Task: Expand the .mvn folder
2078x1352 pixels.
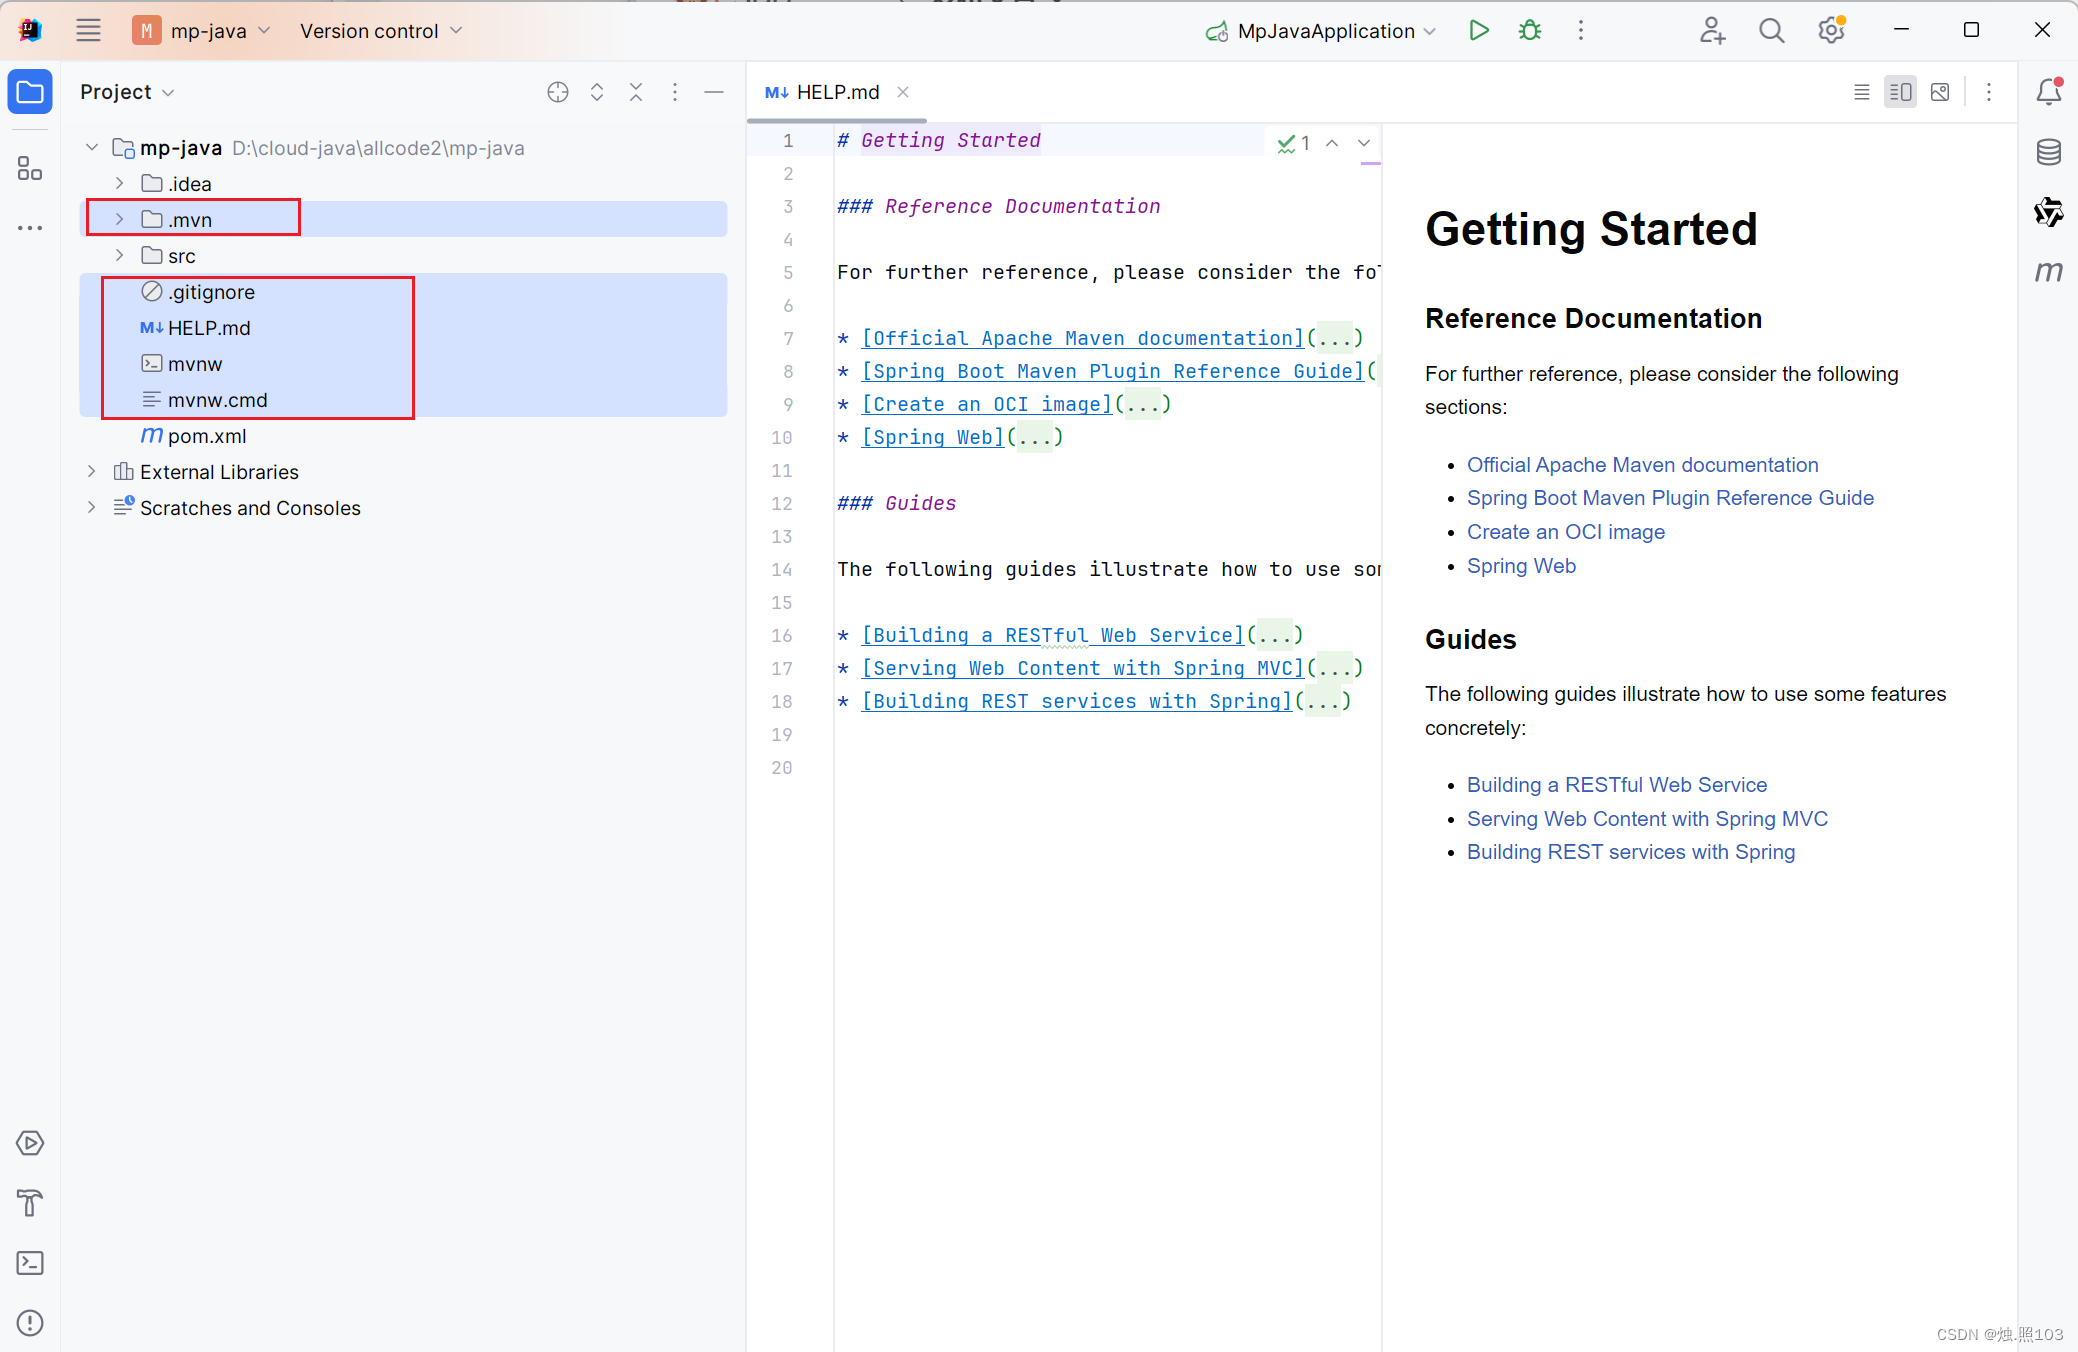Action: 120,219
